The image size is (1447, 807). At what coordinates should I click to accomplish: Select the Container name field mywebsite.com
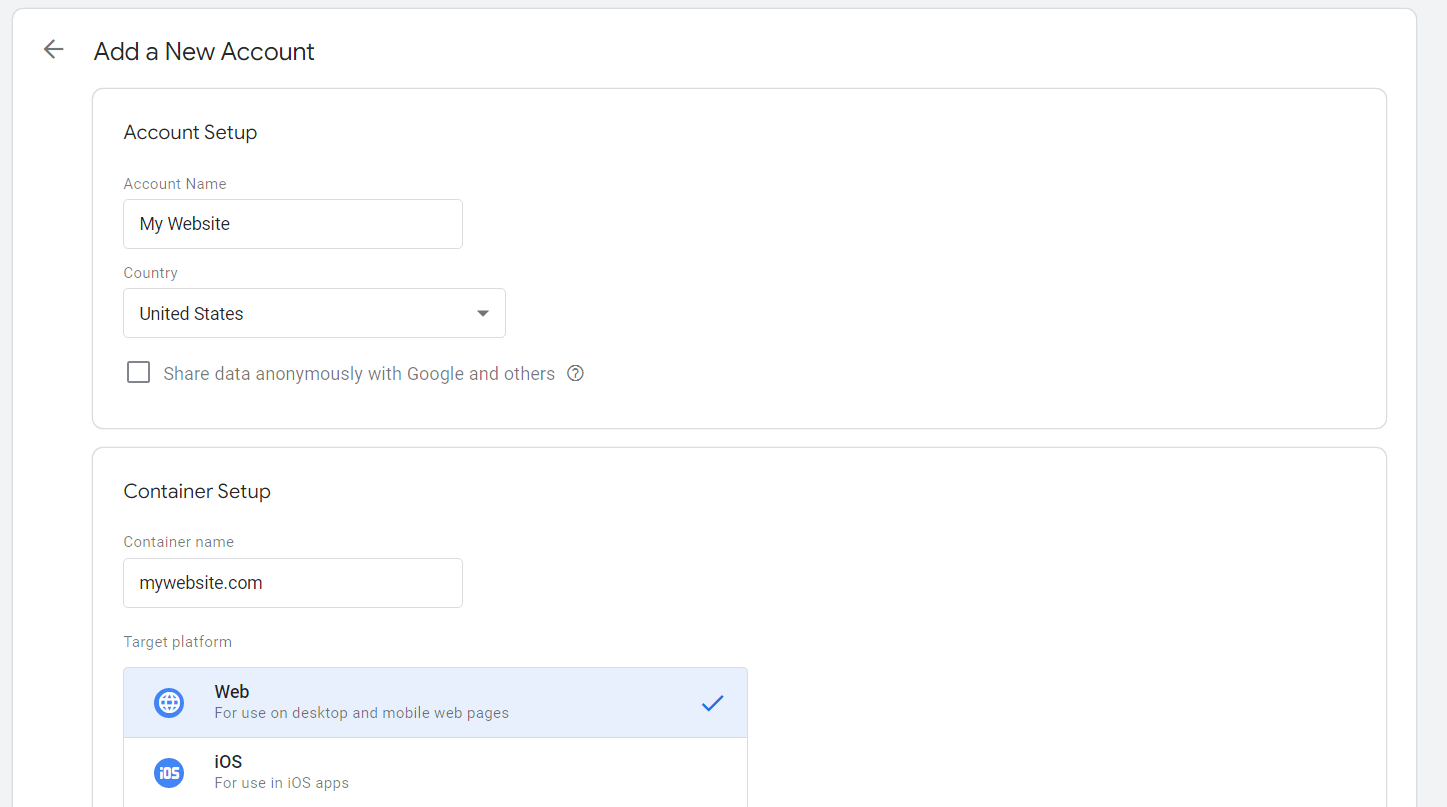click(292, 582)
